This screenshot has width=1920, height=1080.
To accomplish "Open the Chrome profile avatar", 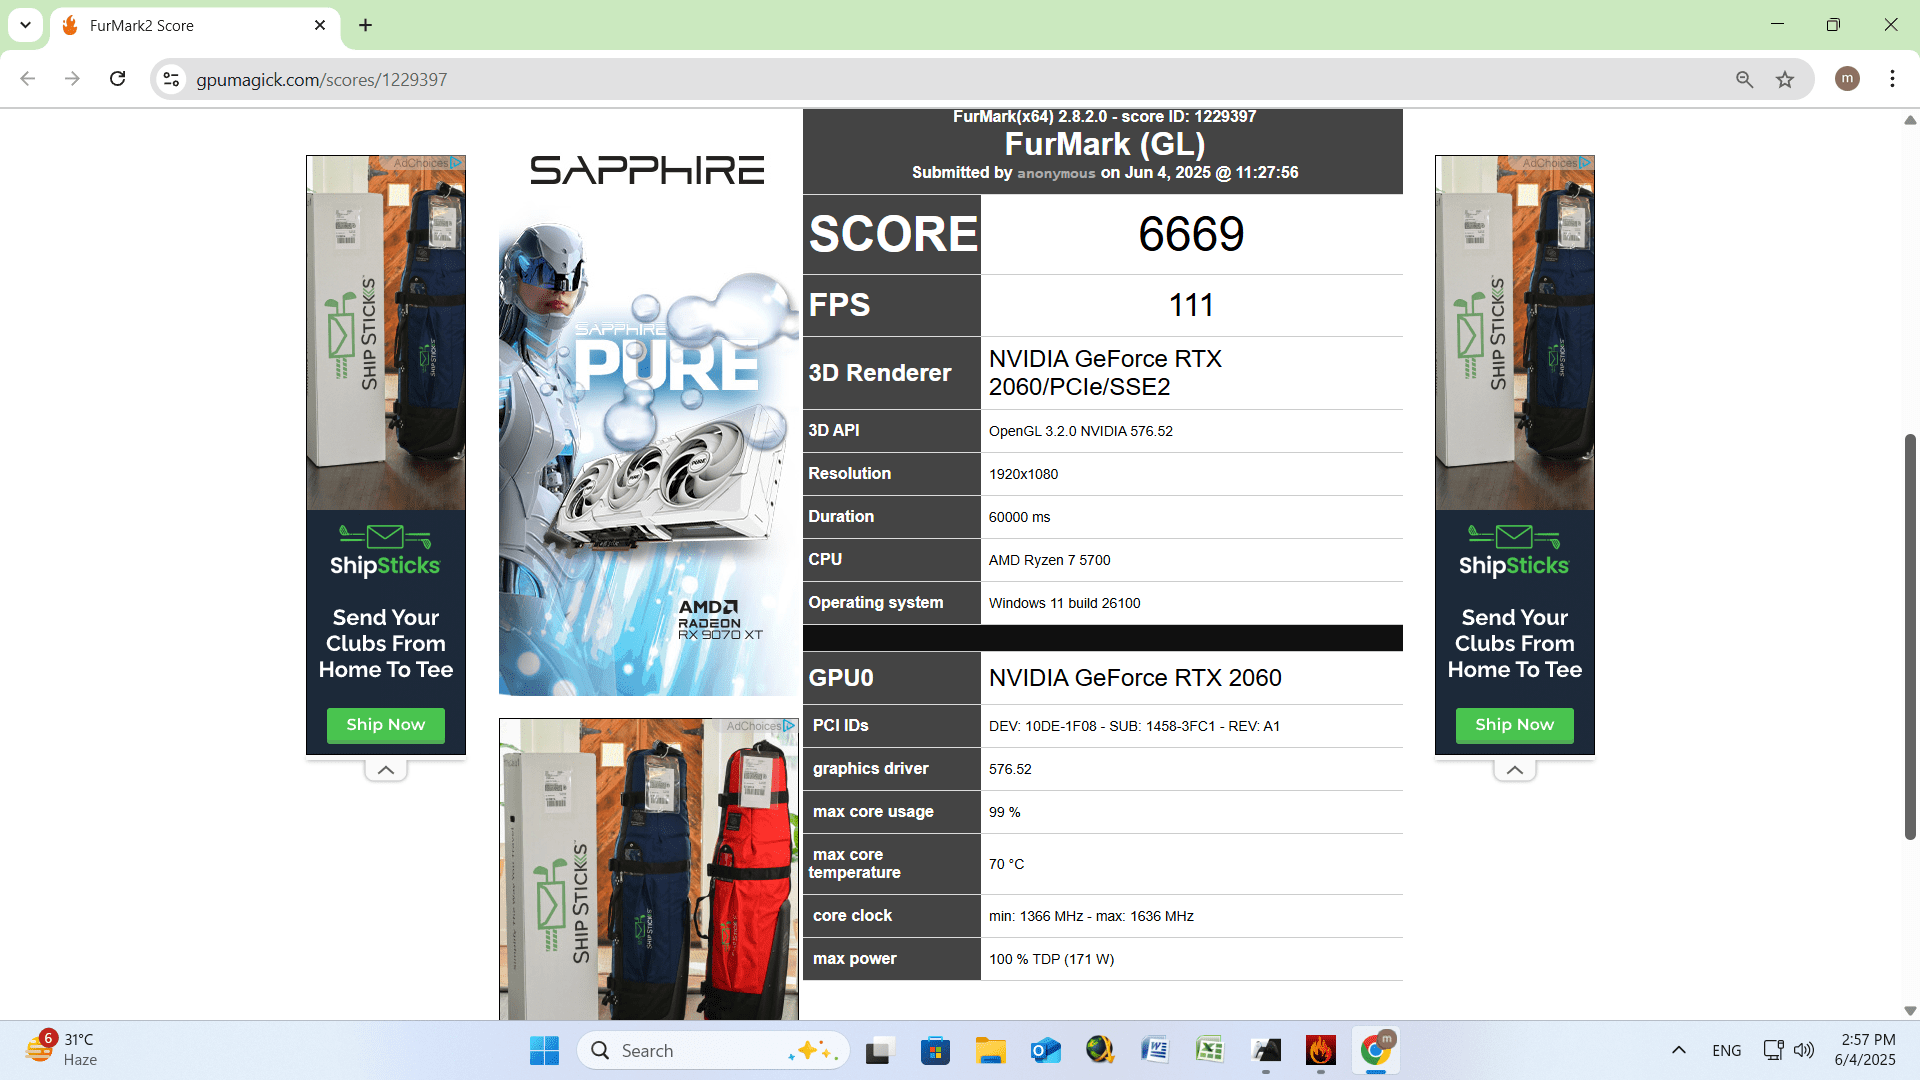I will coord(1847,79).
